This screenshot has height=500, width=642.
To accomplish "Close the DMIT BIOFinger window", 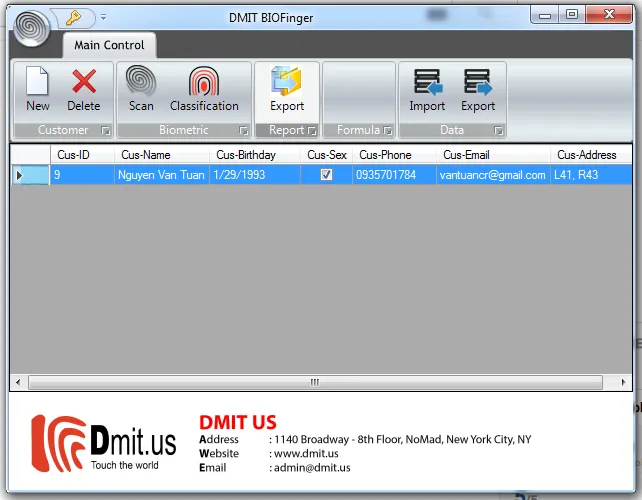I will pyautogui.click(x=609, y=15).
